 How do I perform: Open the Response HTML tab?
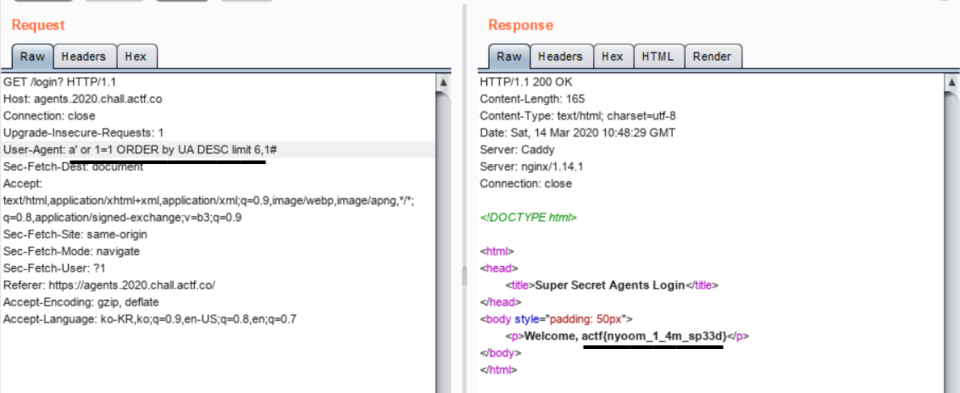(658, 56)
